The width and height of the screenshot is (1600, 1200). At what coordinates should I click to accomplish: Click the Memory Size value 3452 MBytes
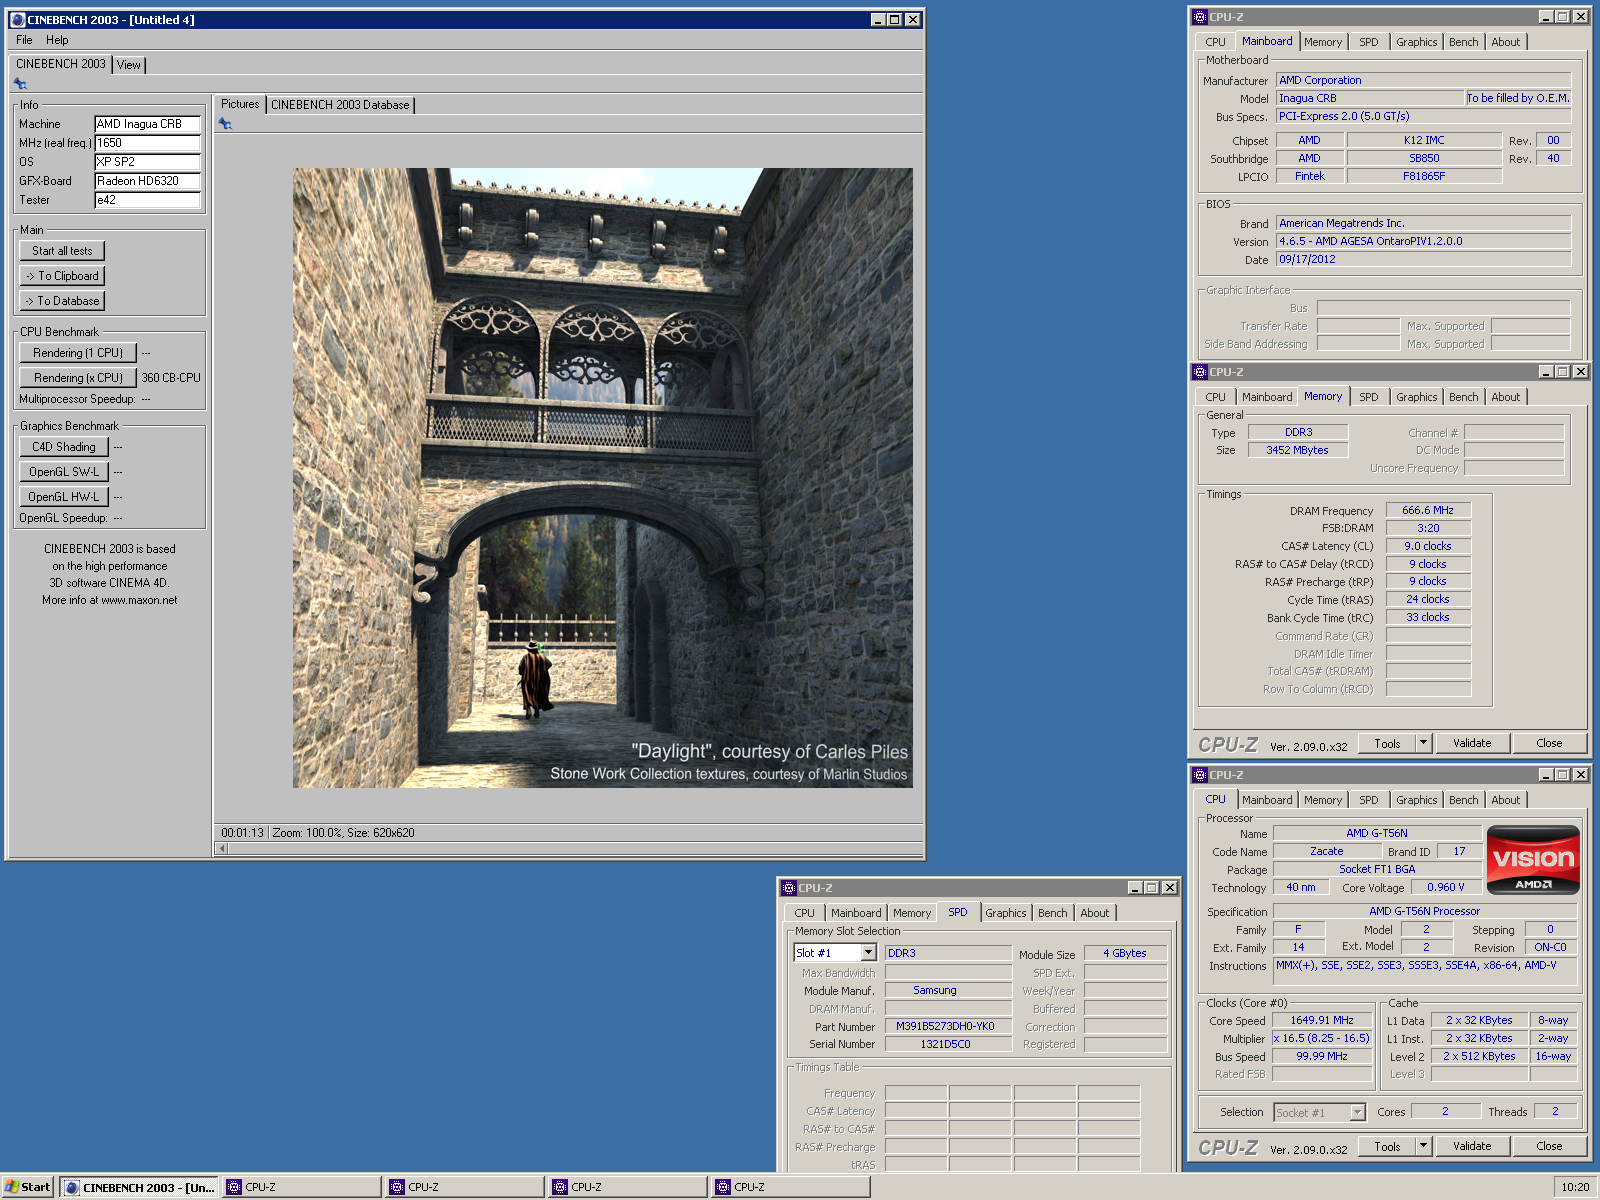point(1298,450)
